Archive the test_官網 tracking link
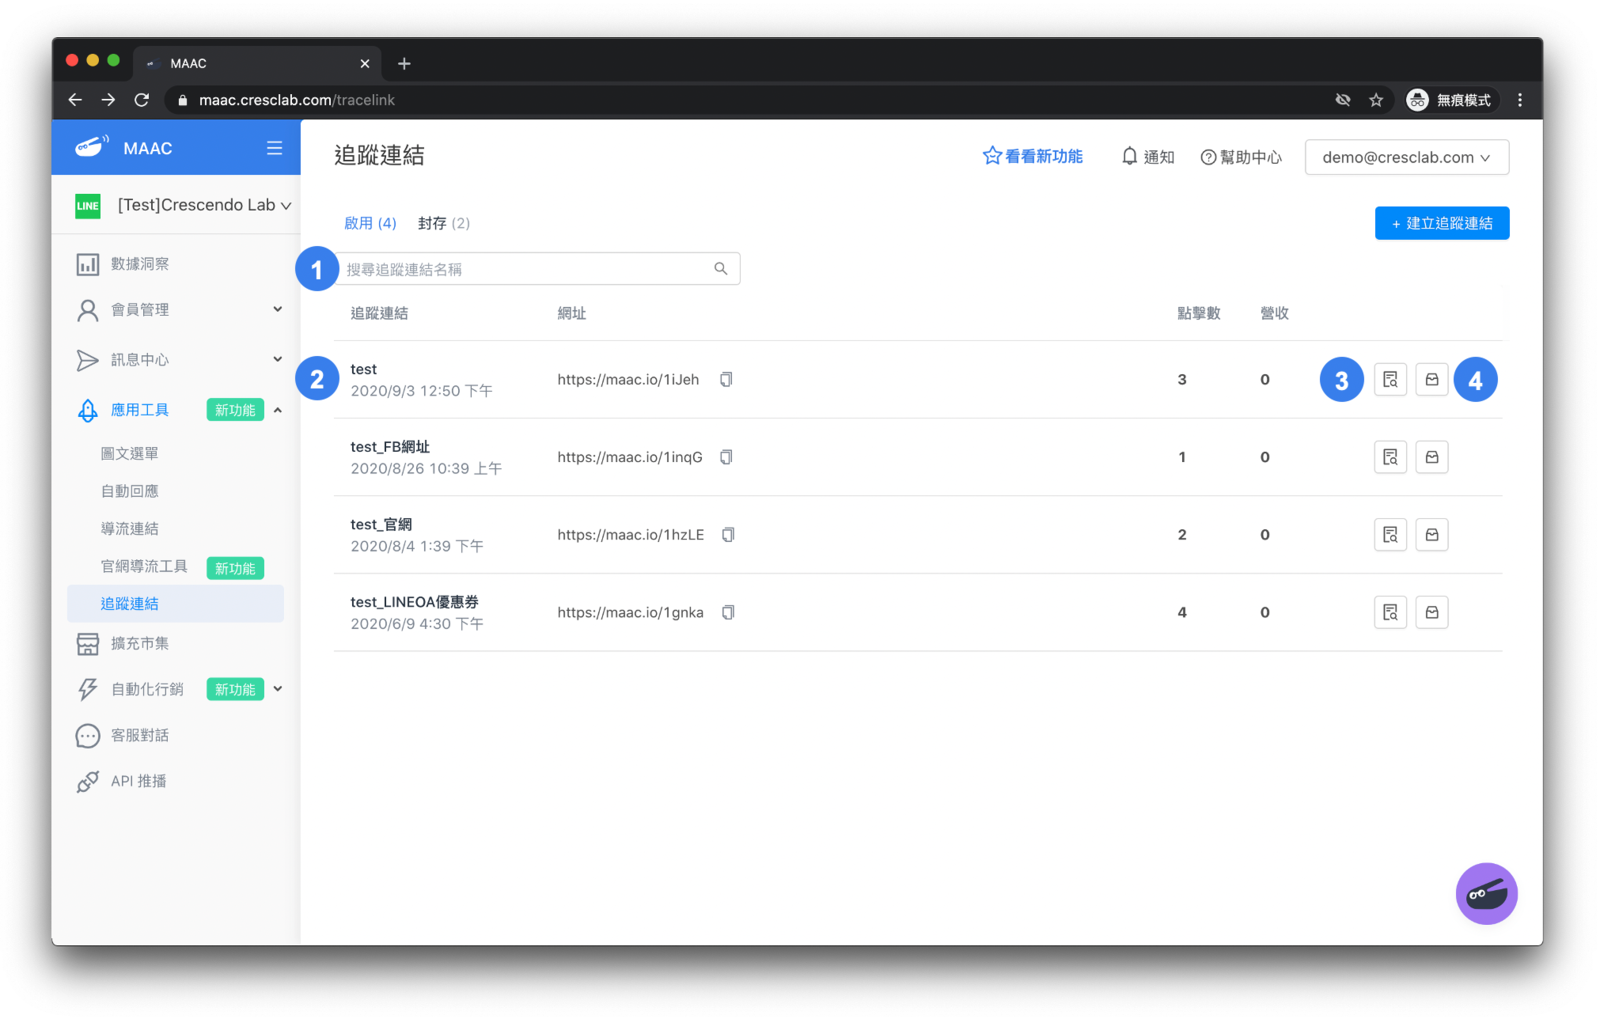The width and height of the screenshot is (1600, 1019). coord(1432,535)
